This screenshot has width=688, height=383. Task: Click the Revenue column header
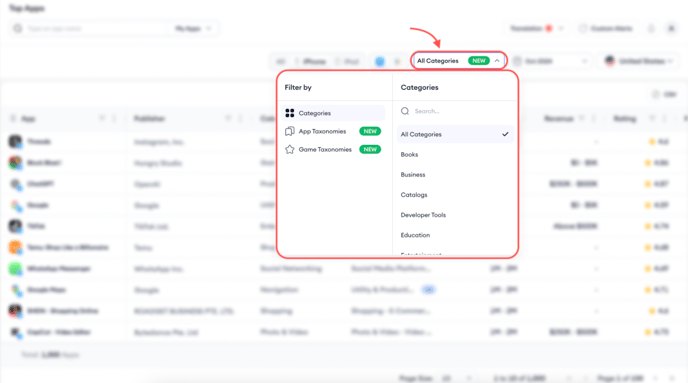click(559, 118)
